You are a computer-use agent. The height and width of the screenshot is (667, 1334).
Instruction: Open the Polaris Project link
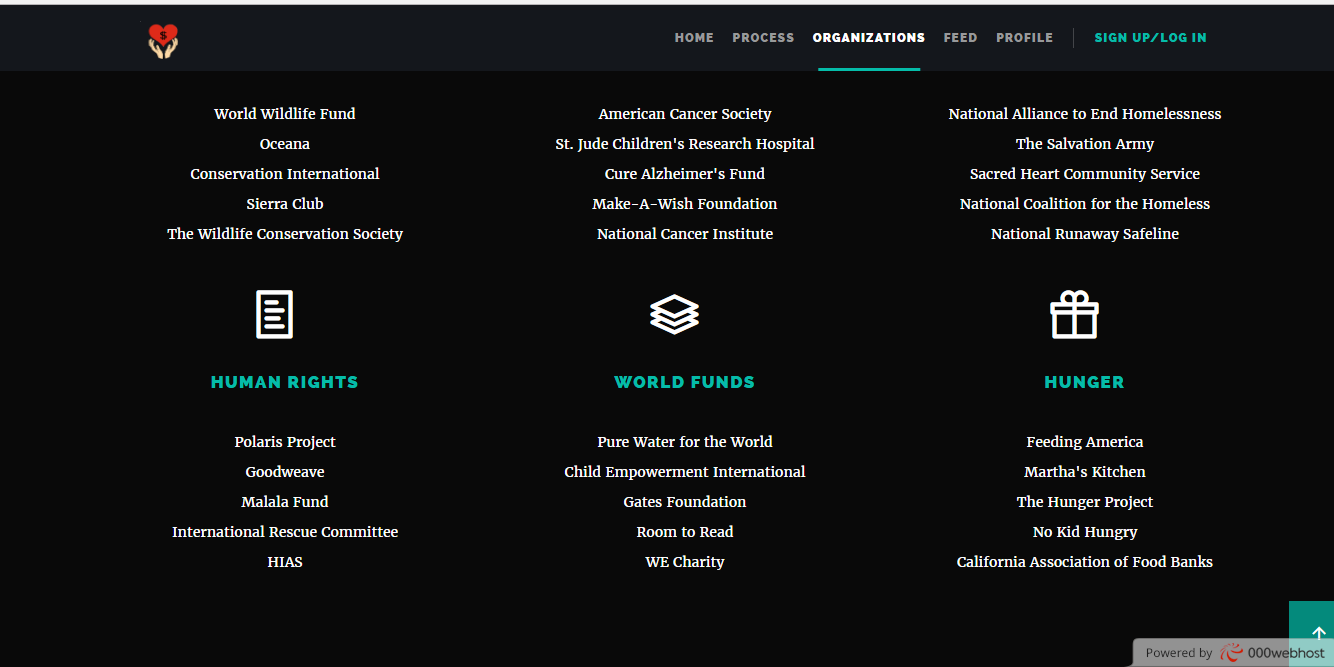(285, 442)
